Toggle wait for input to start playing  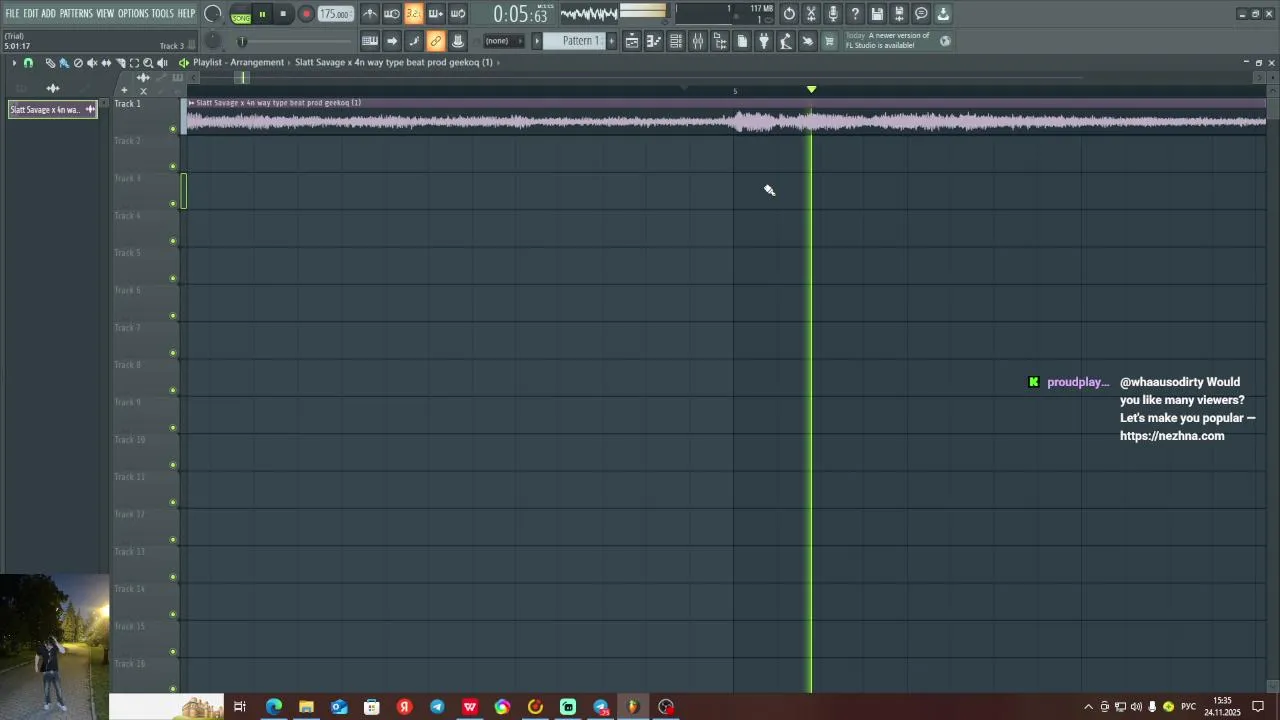coord(392,14)
